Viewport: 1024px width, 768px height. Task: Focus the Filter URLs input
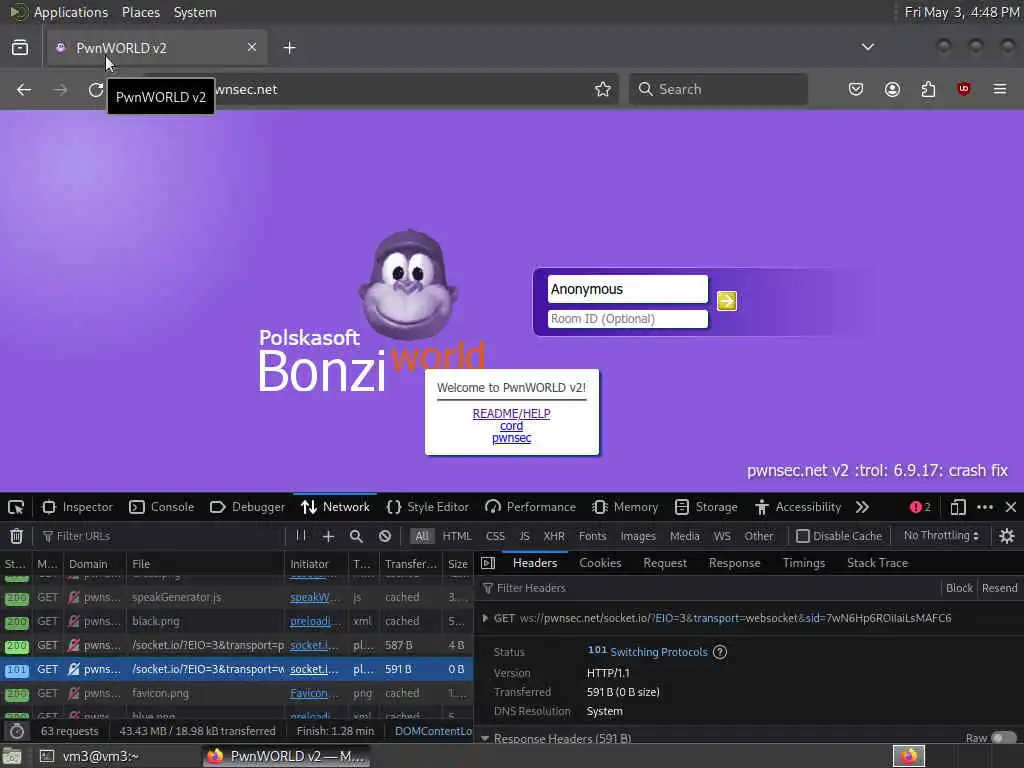[x=163, y=536]
